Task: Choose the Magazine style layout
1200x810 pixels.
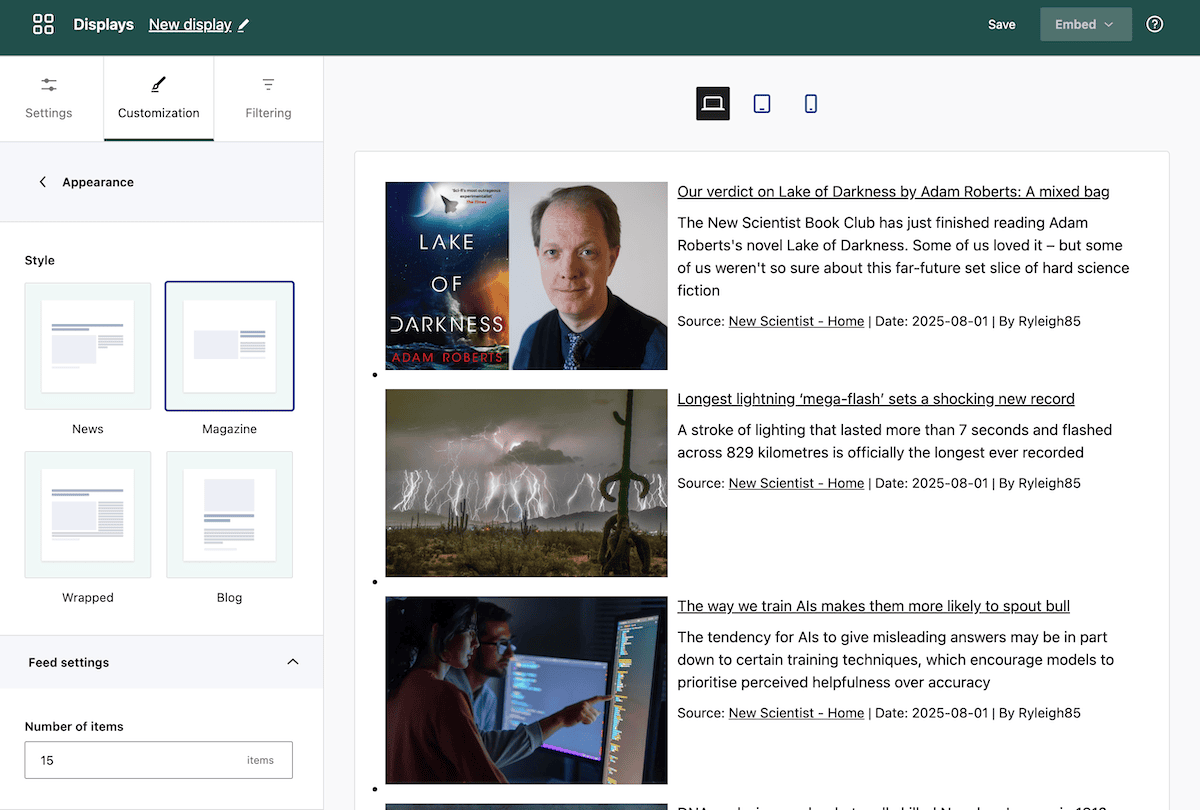Action: 230,346
